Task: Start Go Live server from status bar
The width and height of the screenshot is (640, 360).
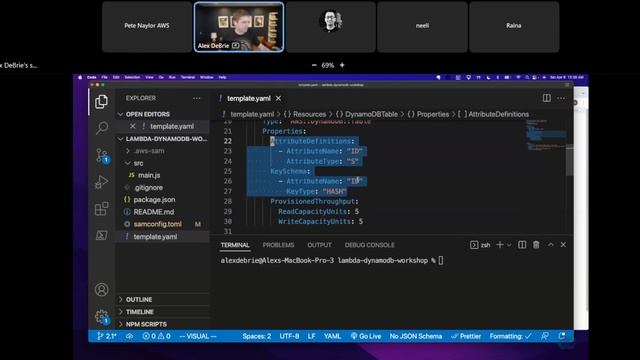Action: pyautogui.click(x=366, y=336)
